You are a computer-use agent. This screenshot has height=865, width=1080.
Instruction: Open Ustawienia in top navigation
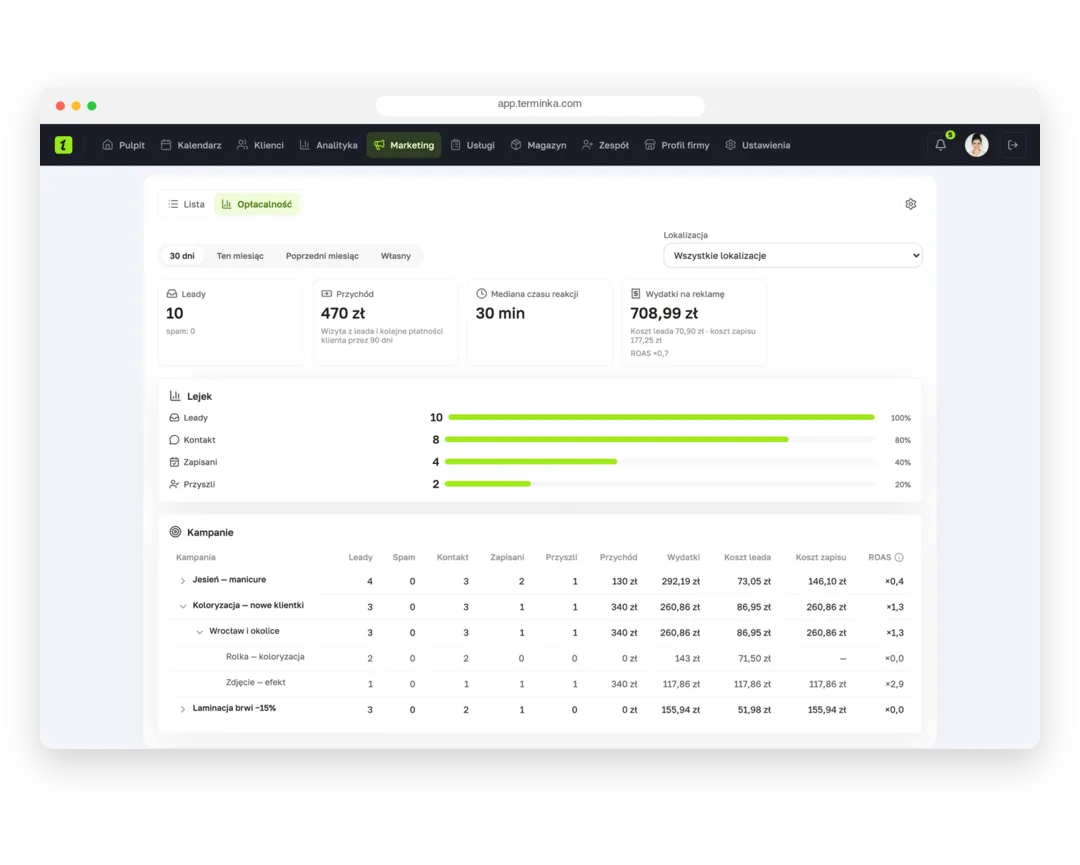[x=757, y=145]
